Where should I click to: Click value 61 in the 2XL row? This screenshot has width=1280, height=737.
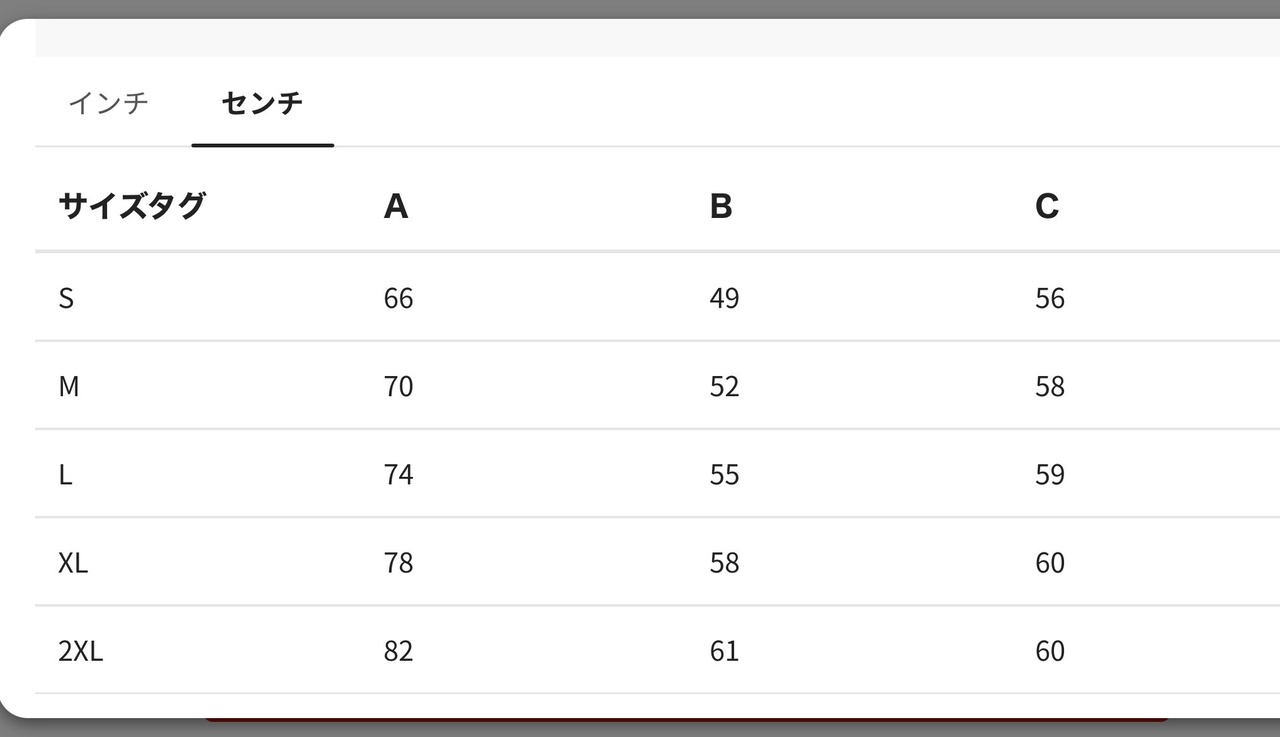point(724,651)
